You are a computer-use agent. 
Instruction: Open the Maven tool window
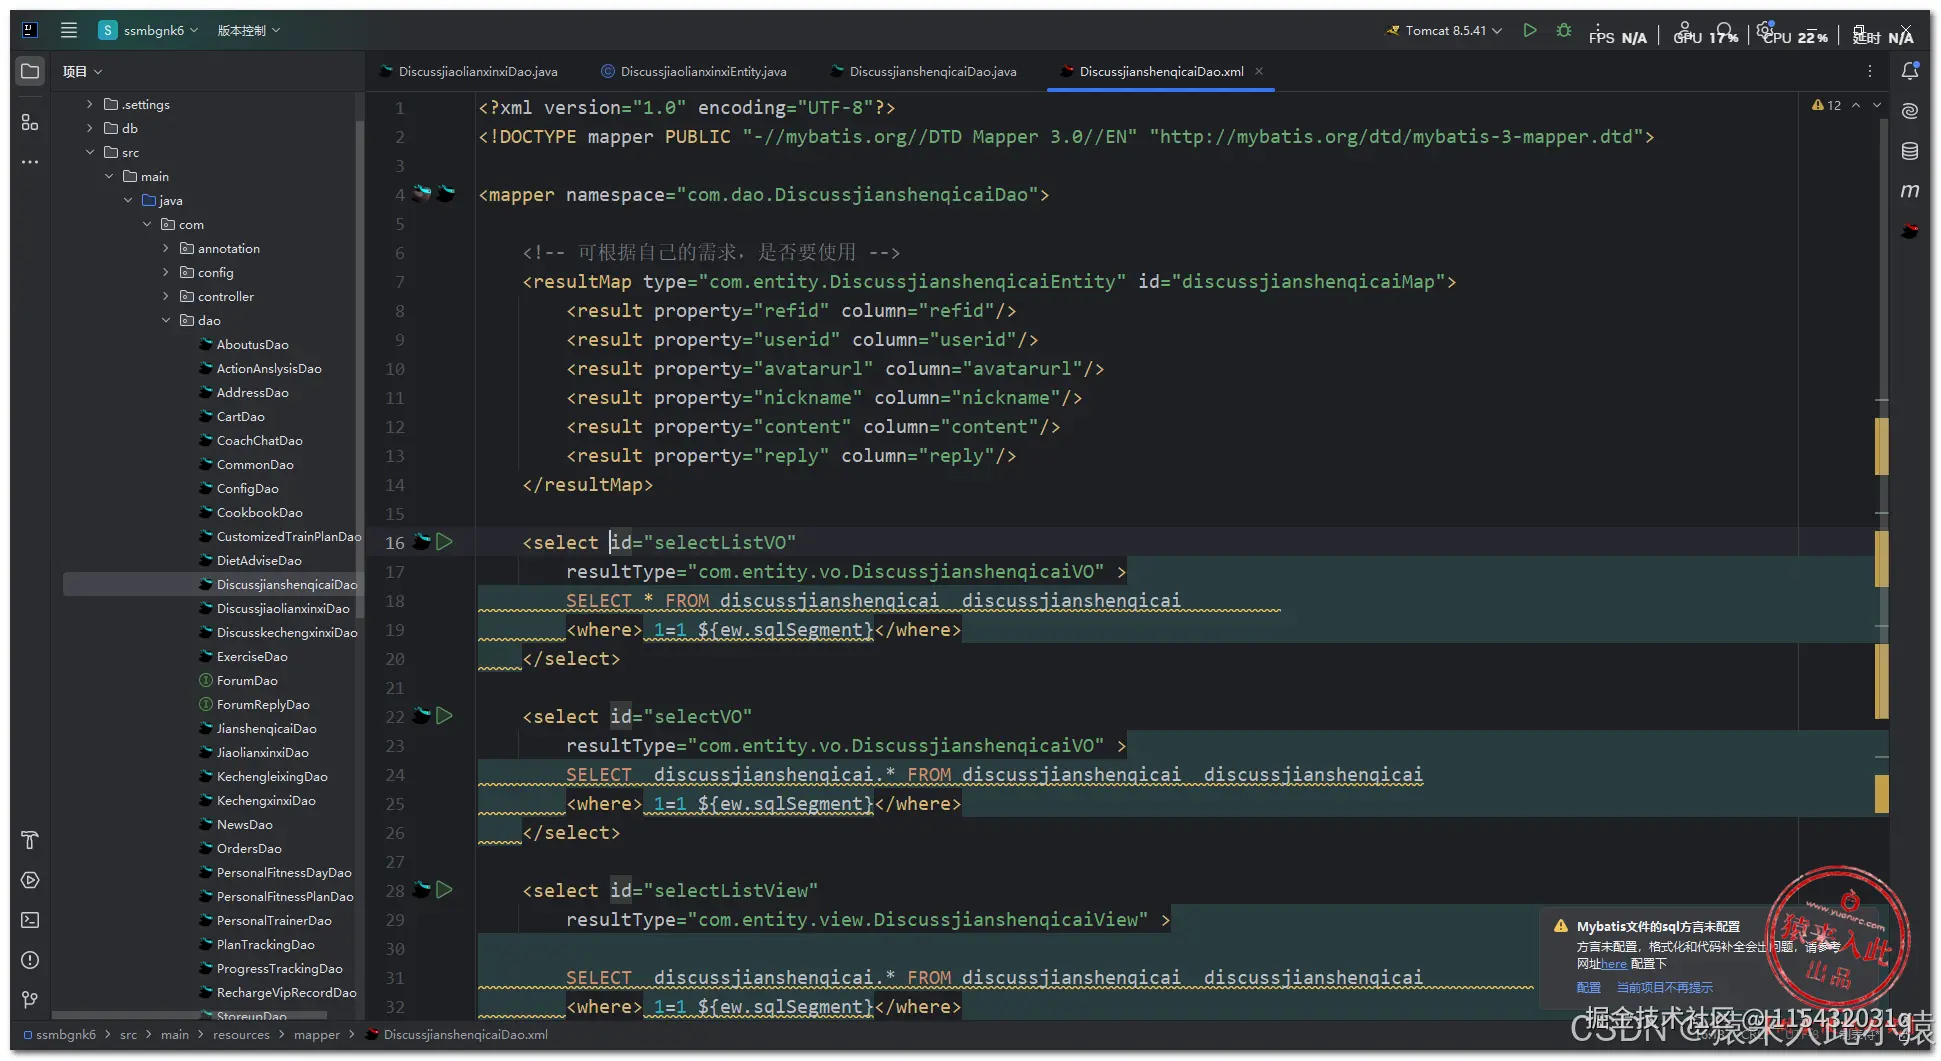tap(1910, 191)
